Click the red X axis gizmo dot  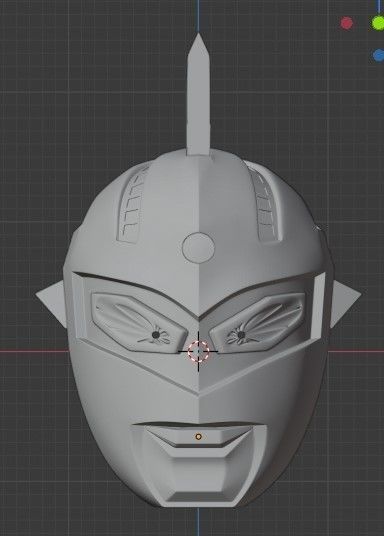[x=347, y=23]
